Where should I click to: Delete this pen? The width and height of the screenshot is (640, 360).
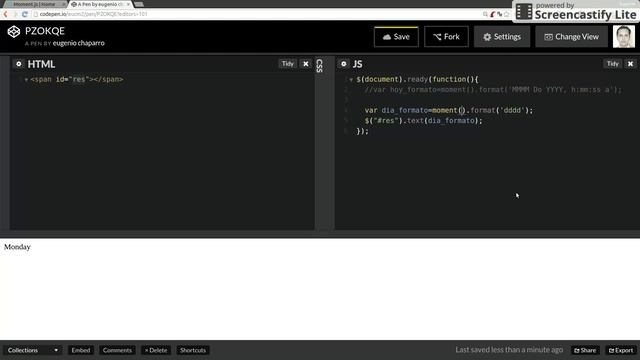pos(156,350)
